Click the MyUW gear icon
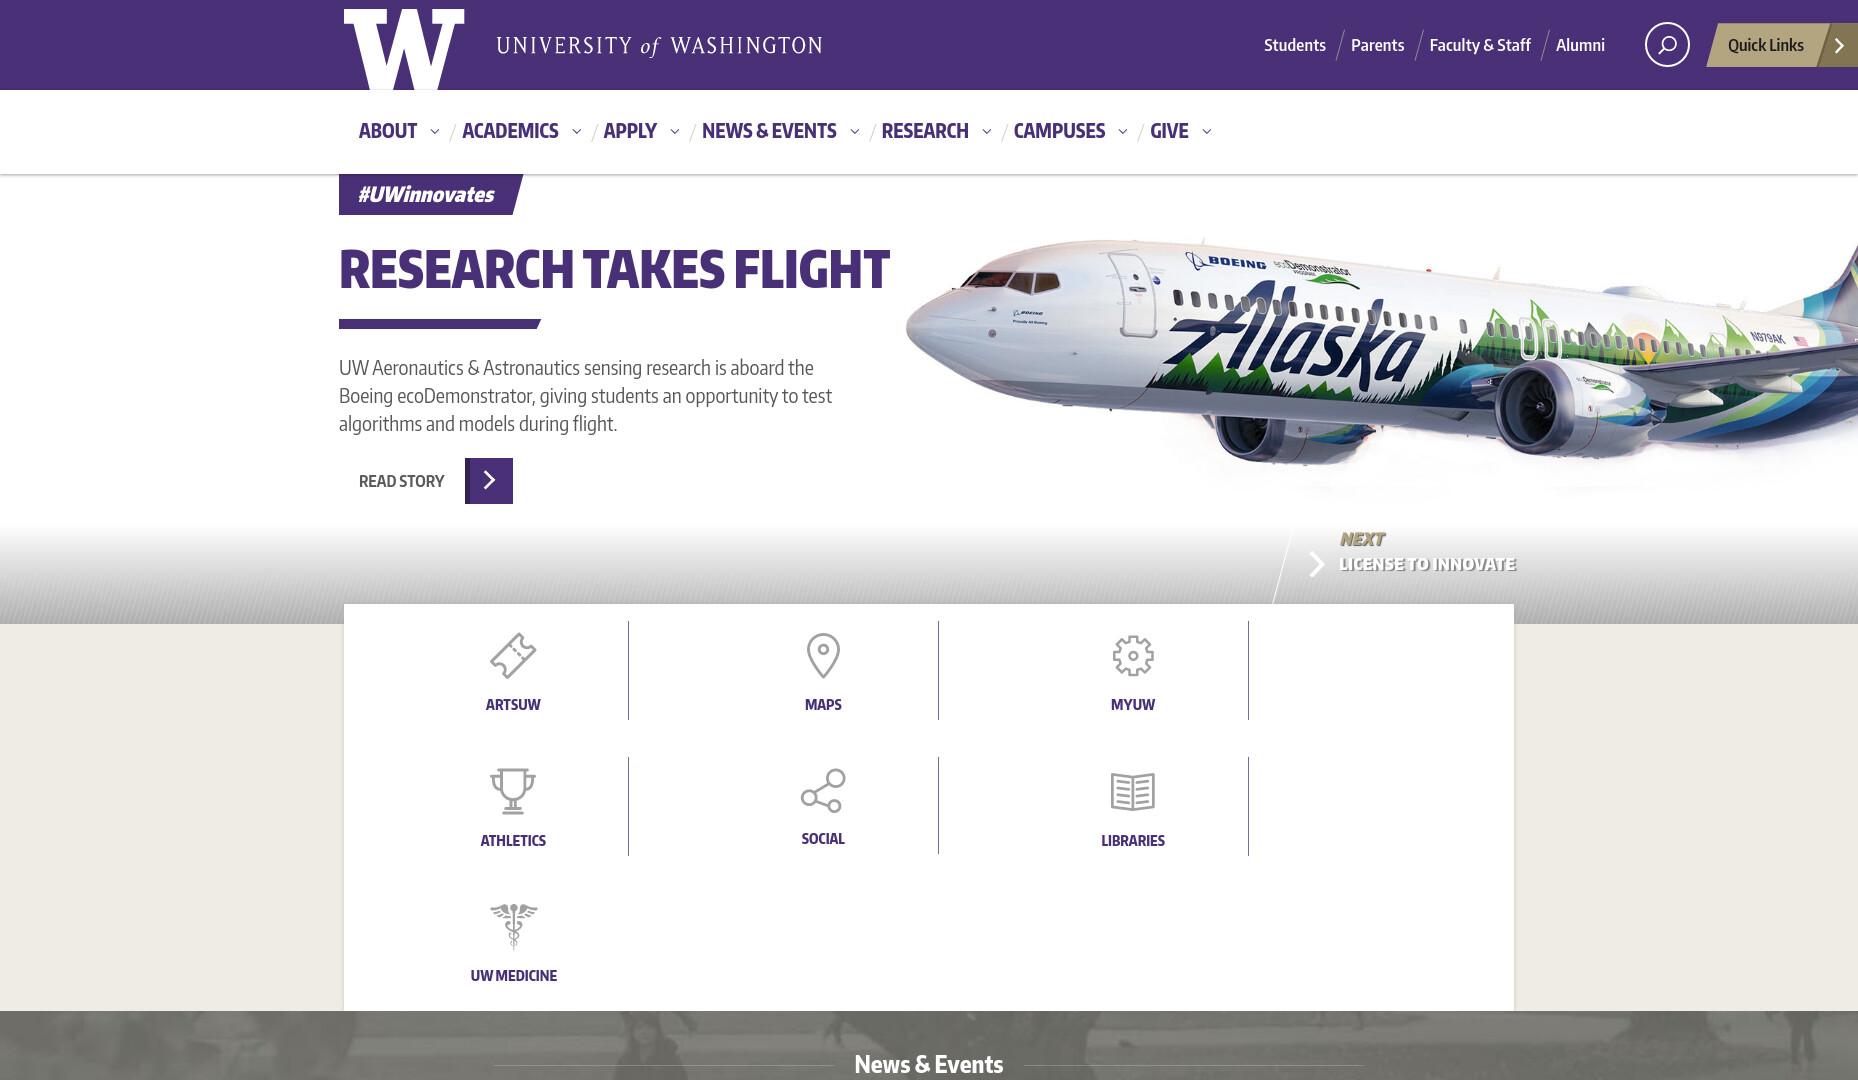The image size is (1858, 1080). (1133, 656)
